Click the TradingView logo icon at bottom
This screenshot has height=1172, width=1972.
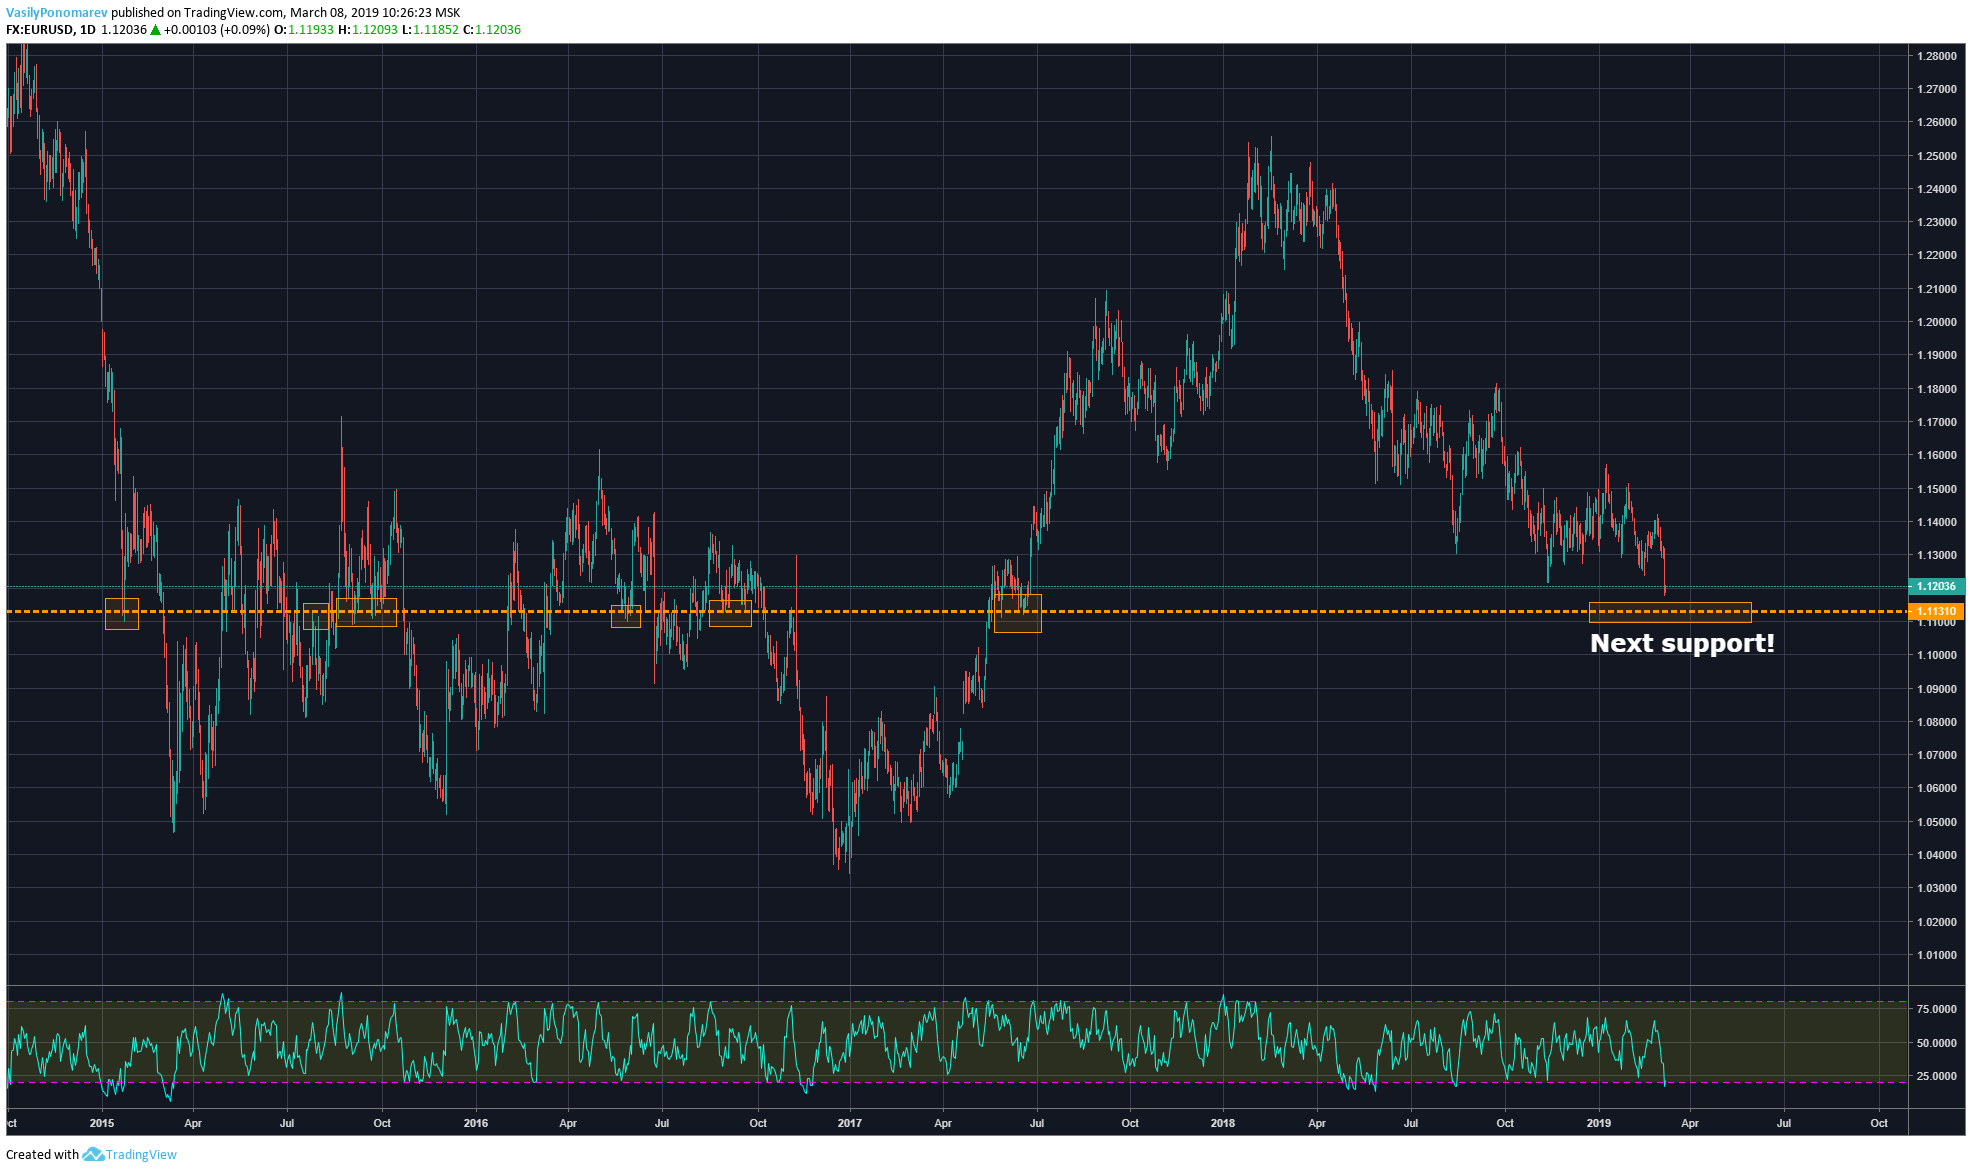pos(93,1154)
